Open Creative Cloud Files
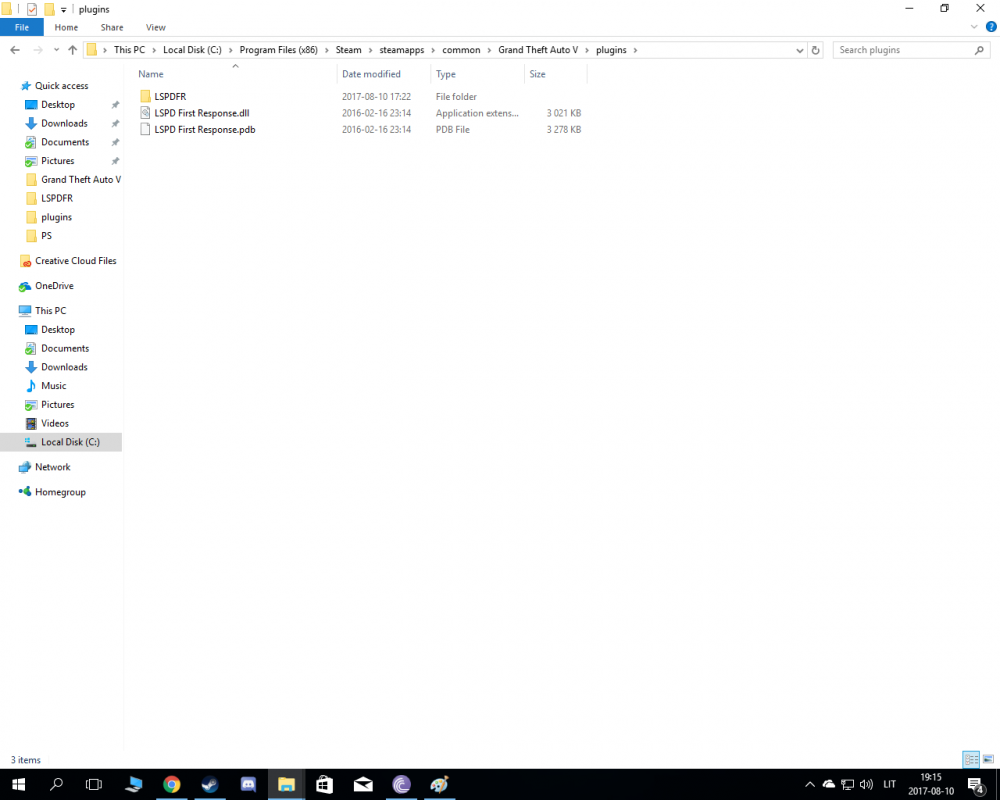This screenshot has width=1000, height=800. pyautogui.click(x=75, y=261)
